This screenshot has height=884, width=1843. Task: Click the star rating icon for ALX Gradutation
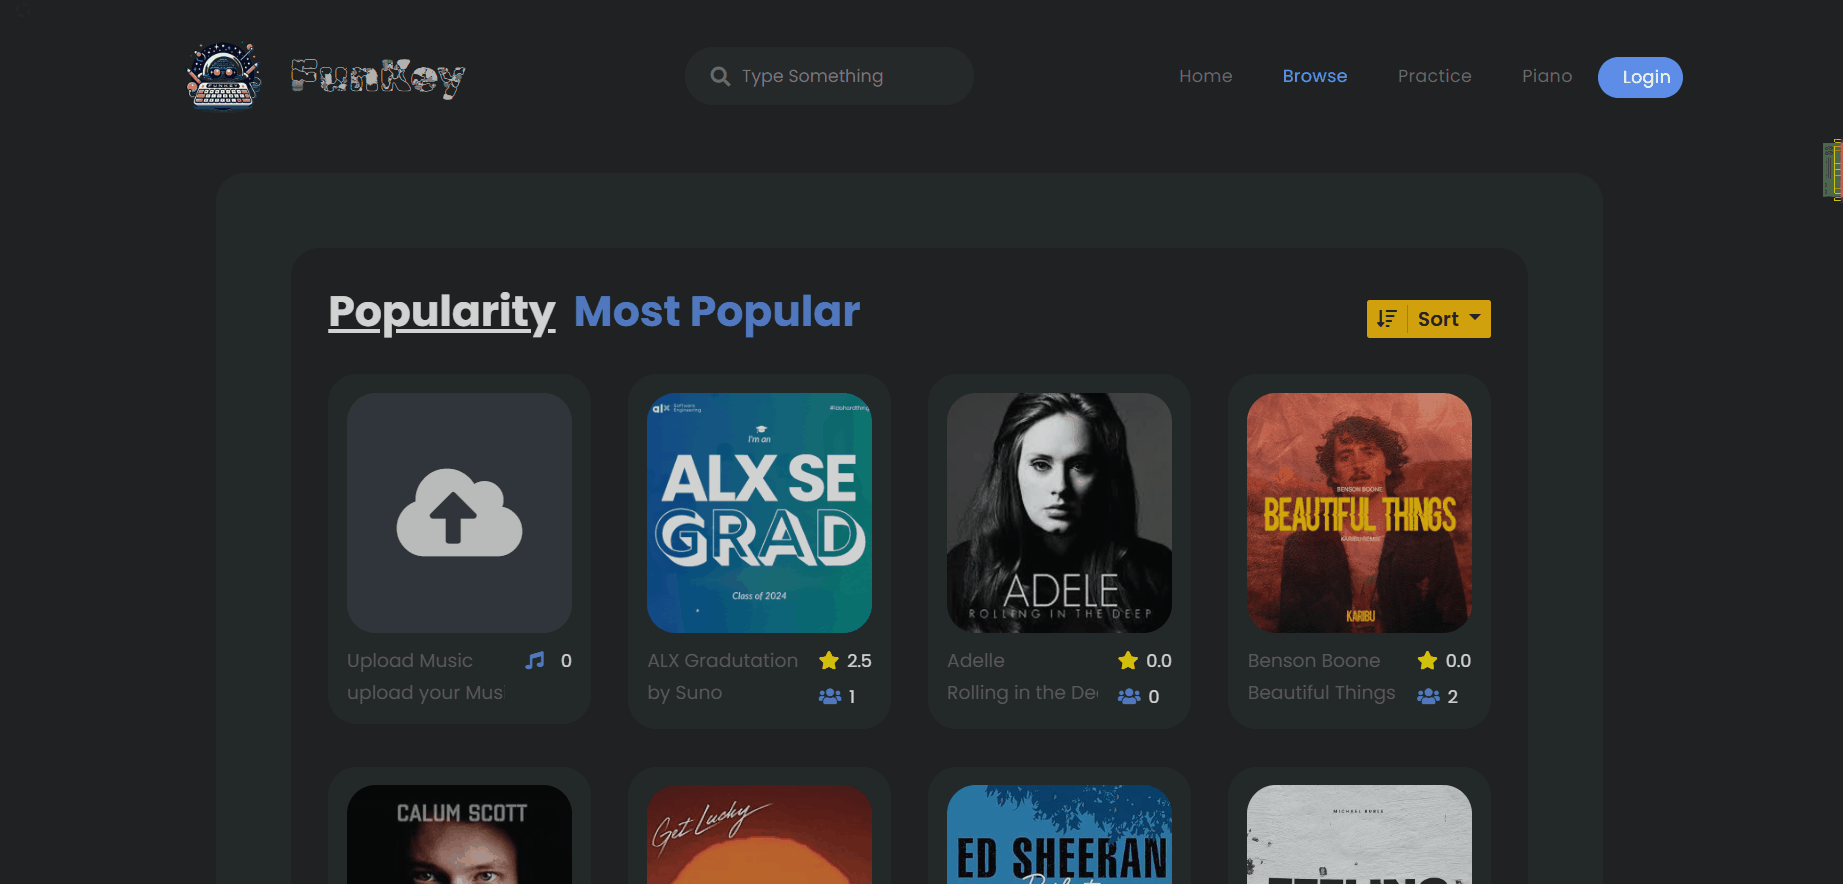point(828,661)
